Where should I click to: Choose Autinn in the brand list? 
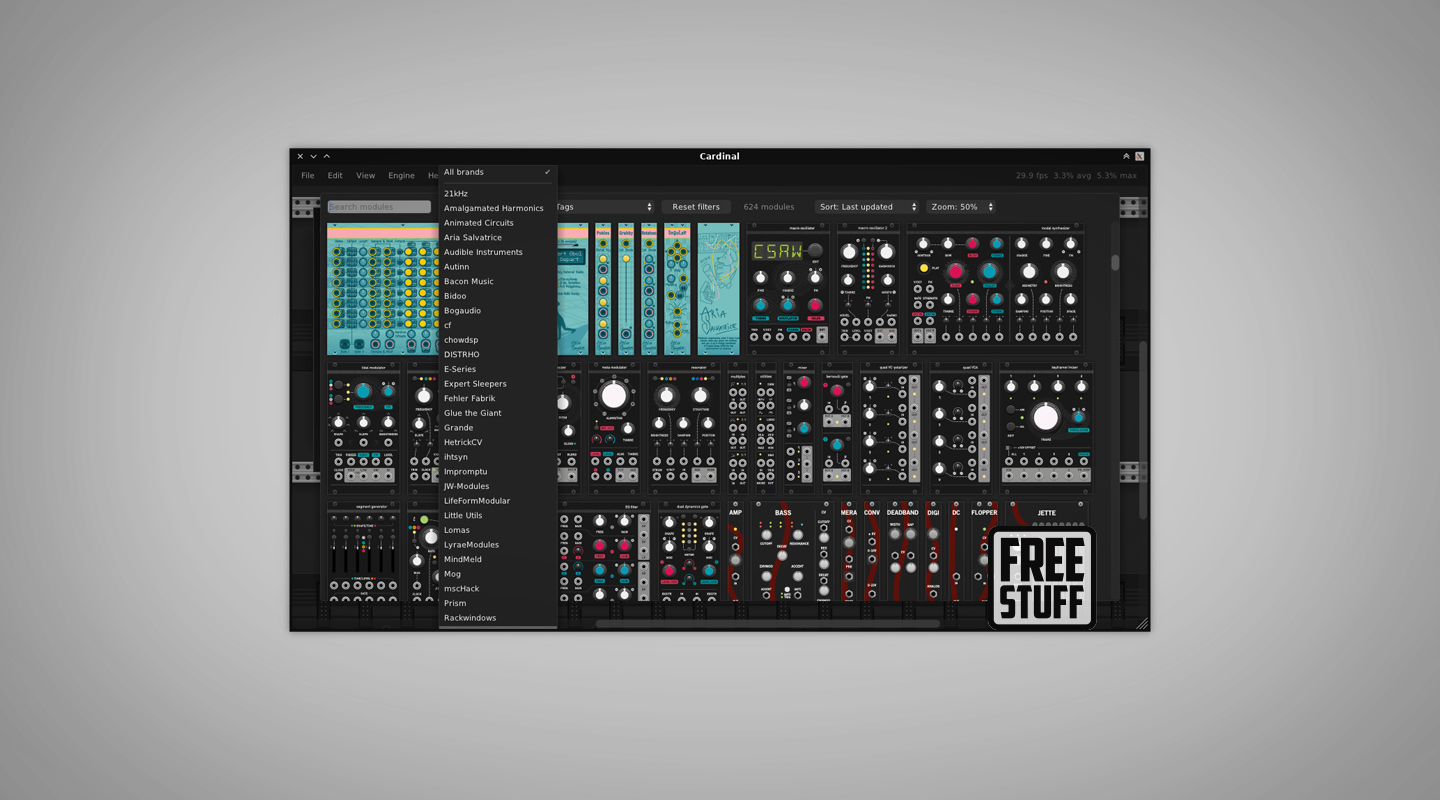point(498,267)
